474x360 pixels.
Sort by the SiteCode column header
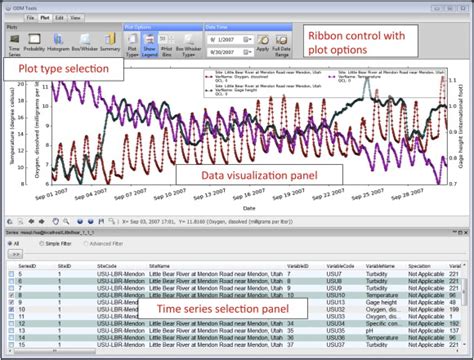coord(107,266)
